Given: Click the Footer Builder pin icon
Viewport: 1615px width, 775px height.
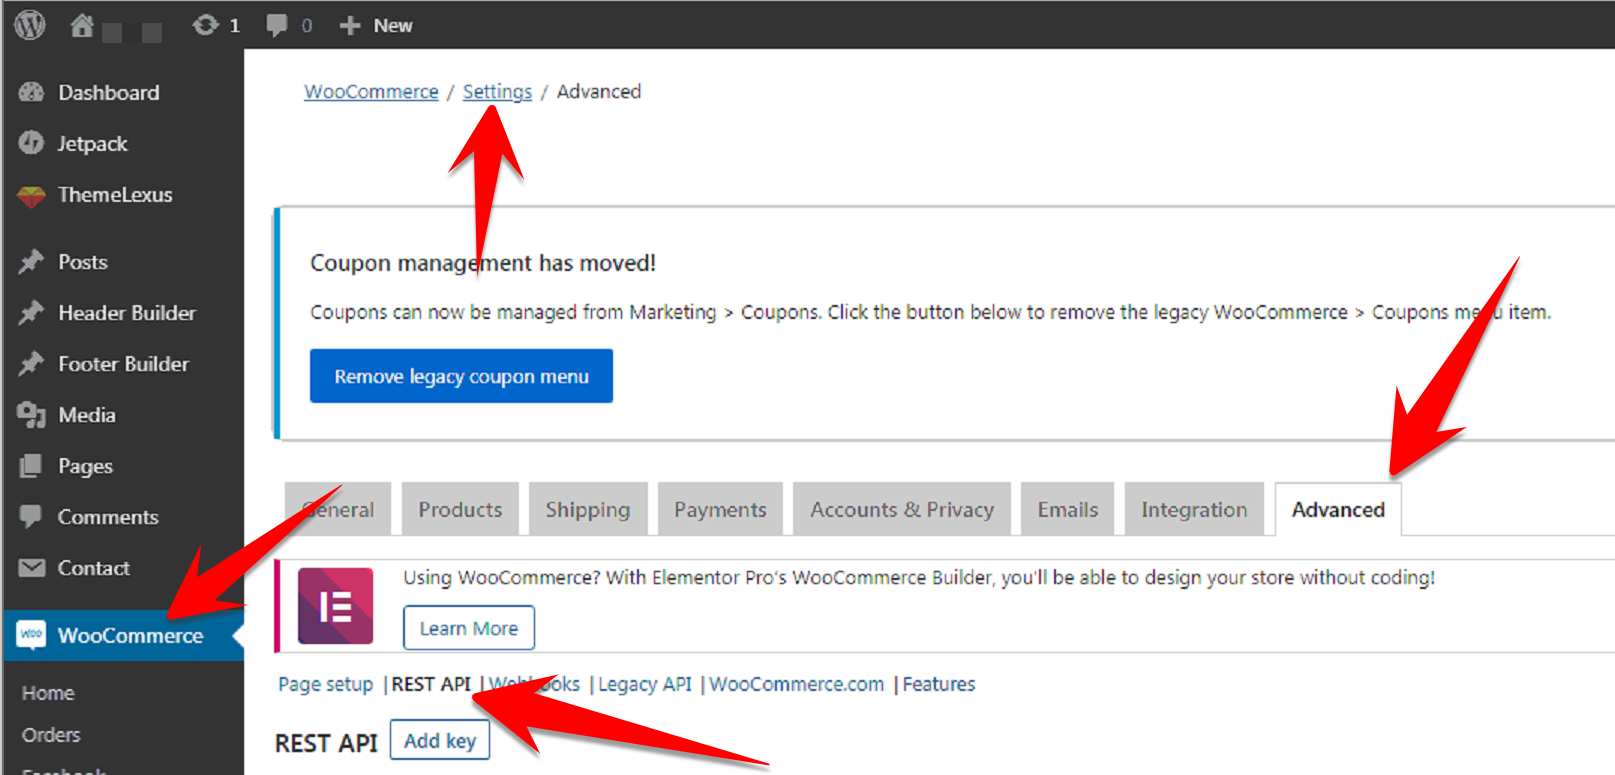Looking at the screenshot, I should [x=32, y=364].
